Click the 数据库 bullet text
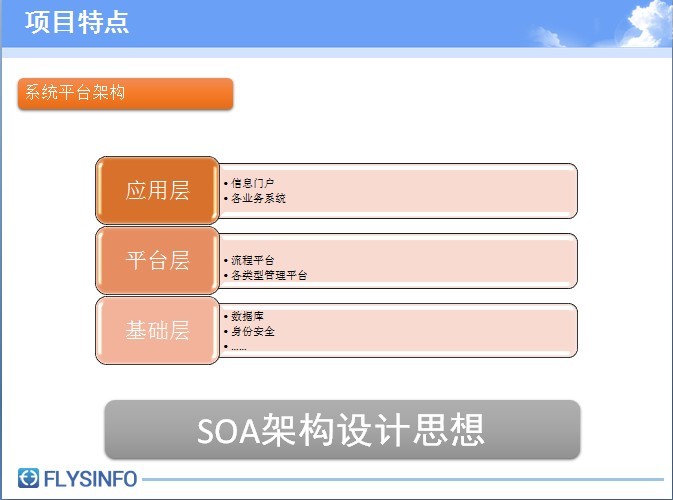 [x=247, y=316]
